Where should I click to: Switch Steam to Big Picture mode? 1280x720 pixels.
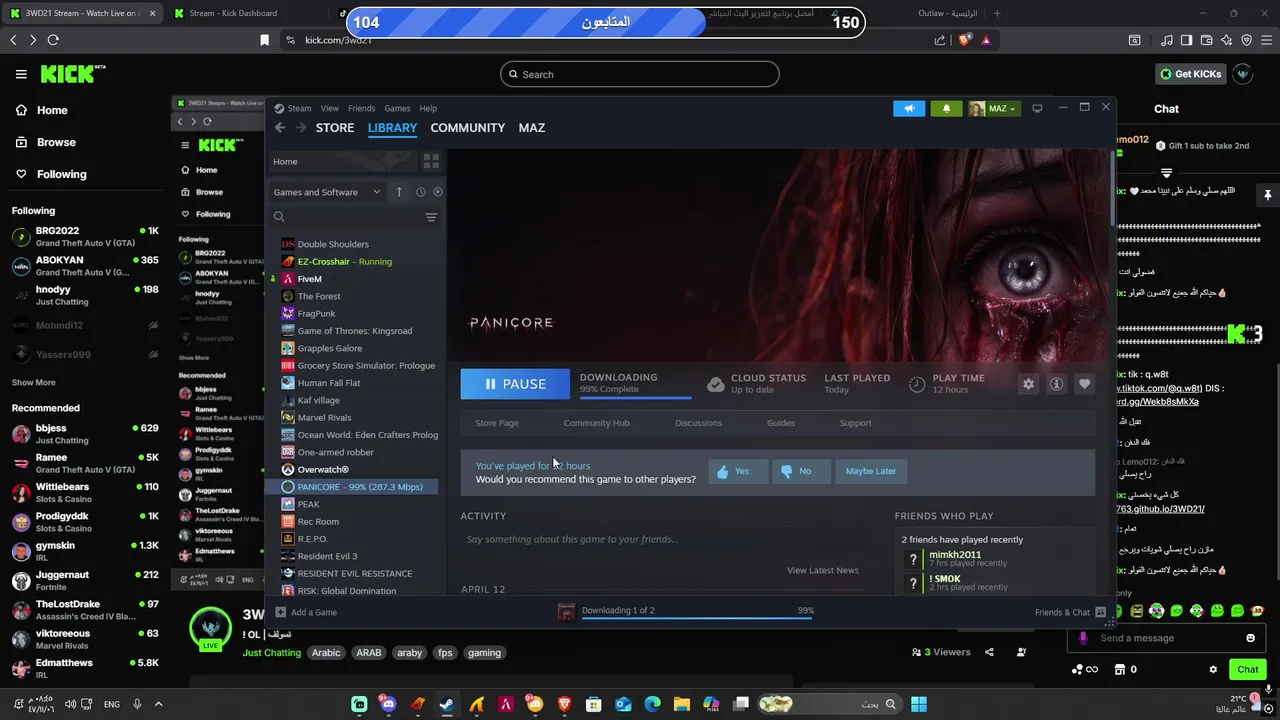pos(1037,108)
